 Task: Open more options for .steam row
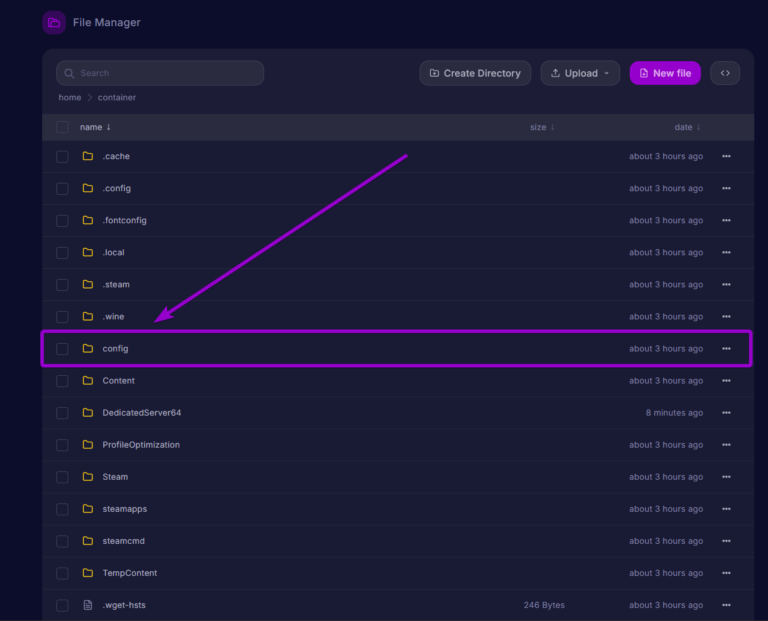pyautogui.click(x=726, y=285)
